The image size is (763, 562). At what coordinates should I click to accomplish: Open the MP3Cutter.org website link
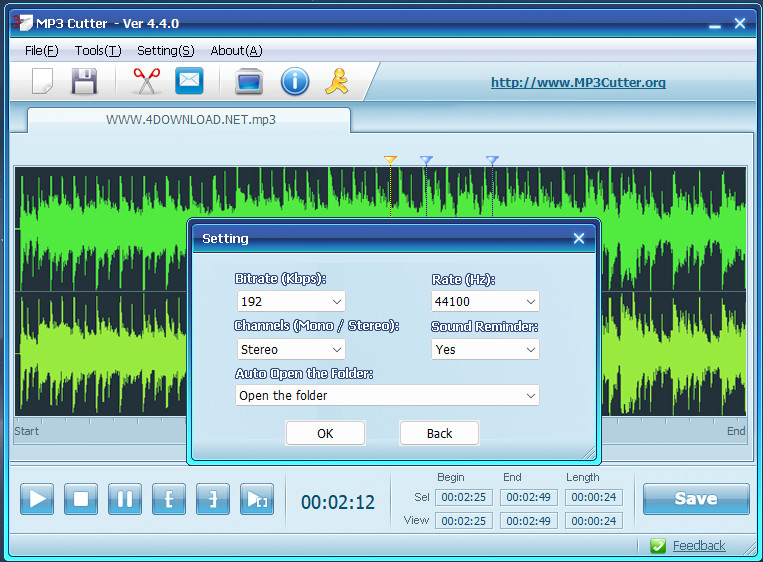click(578, 83)
